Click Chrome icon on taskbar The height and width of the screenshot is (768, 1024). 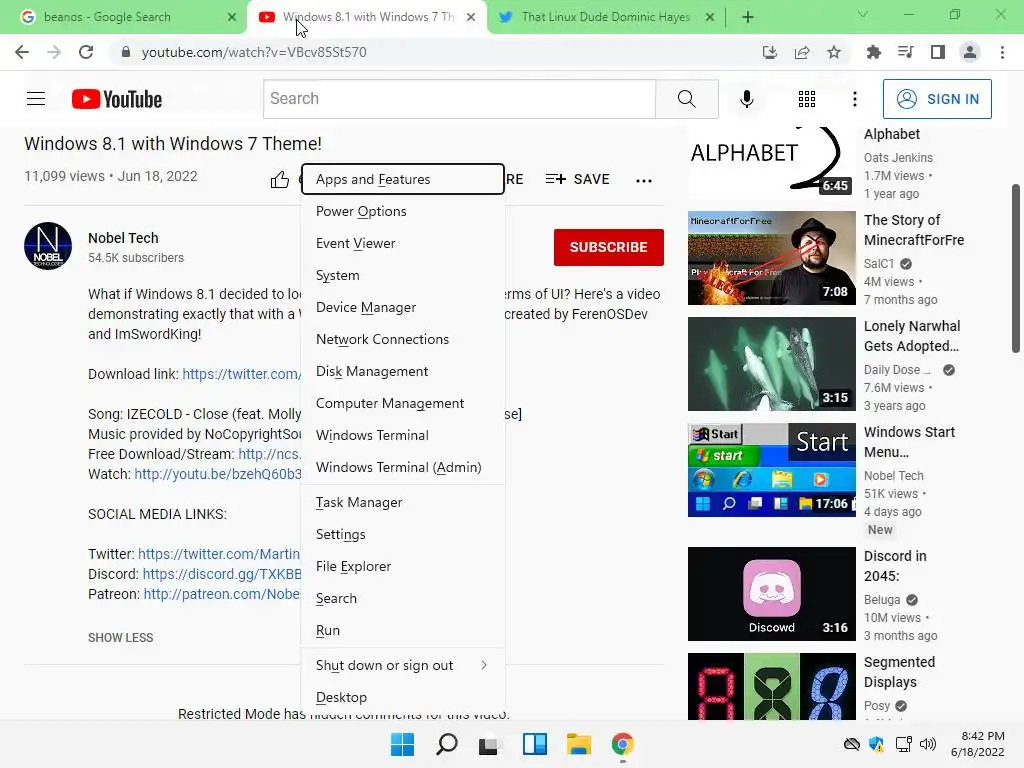pos(622,744)
